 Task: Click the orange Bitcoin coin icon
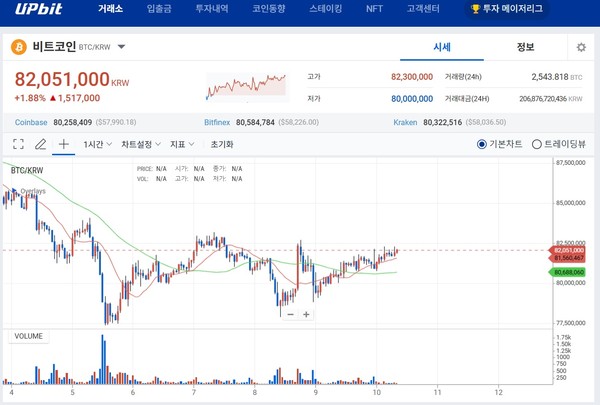pos(19,47)
